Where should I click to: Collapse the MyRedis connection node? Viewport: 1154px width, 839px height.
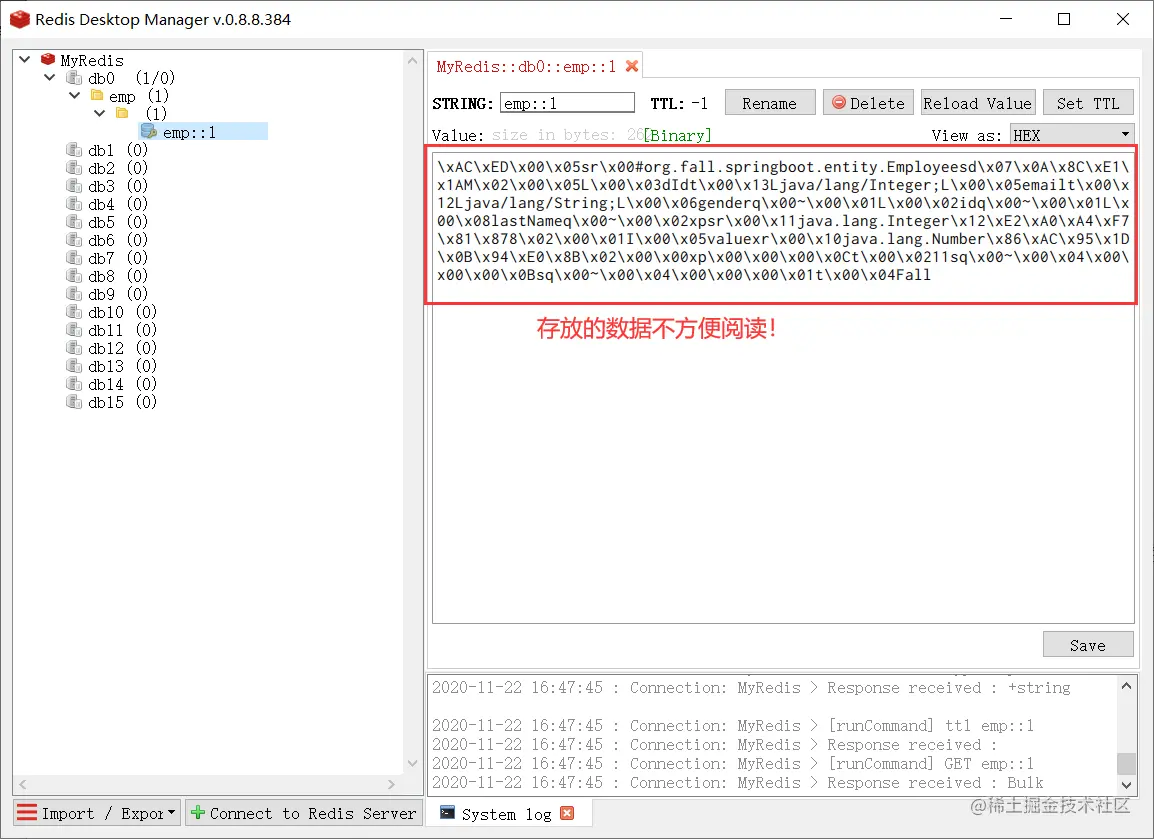click(24, 59)
